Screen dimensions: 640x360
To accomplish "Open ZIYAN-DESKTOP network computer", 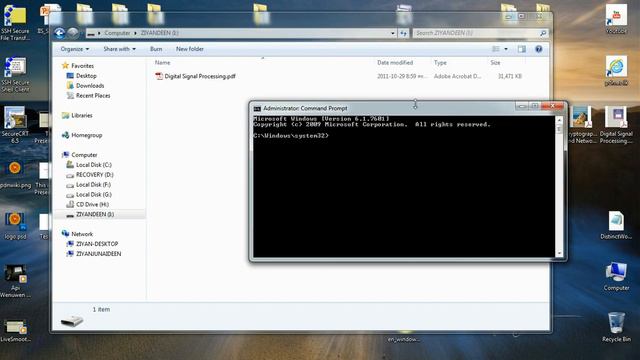I will [x=97, y=244].
